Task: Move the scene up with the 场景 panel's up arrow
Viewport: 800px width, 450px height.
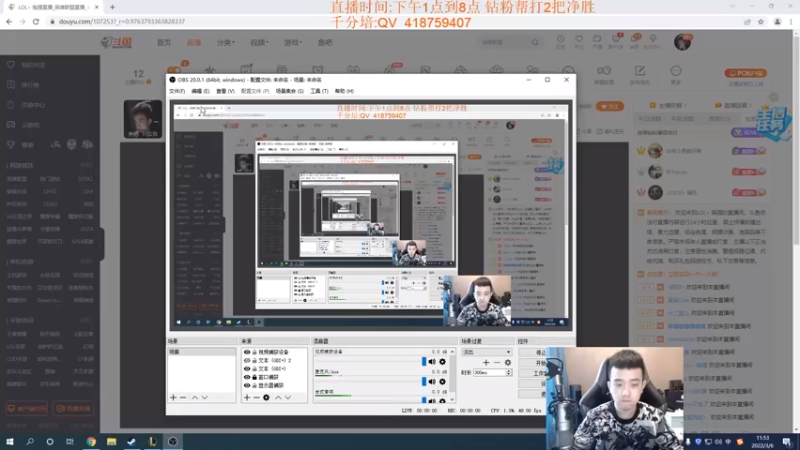Action: (x=194, y=397)
